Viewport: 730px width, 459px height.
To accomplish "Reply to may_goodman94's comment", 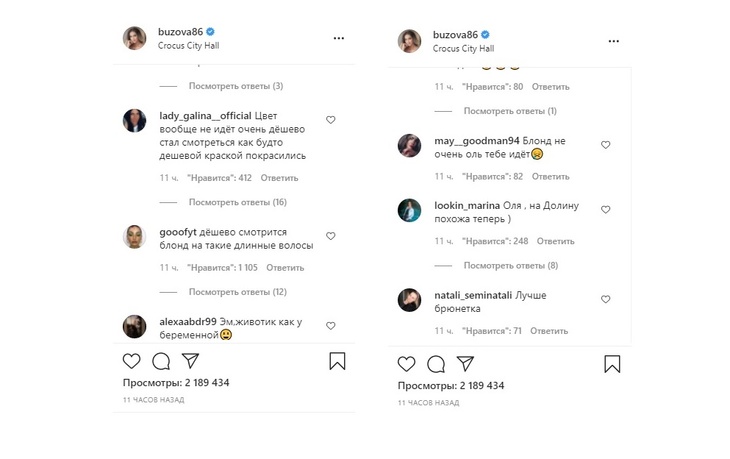I will [550, 177].
